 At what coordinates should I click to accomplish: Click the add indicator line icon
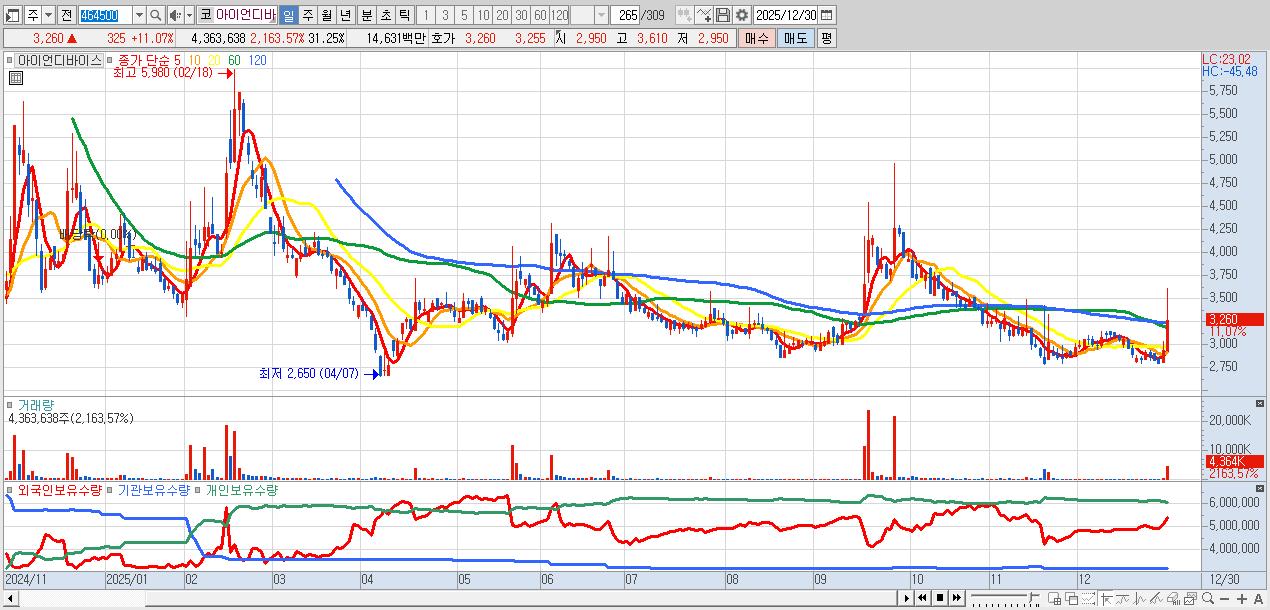704,16
